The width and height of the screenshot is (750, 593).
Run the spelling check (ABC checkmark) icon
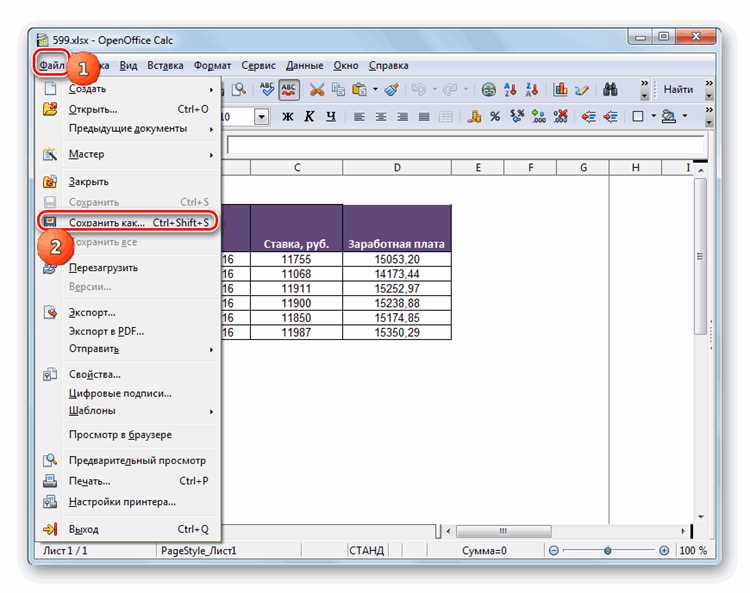266,89
